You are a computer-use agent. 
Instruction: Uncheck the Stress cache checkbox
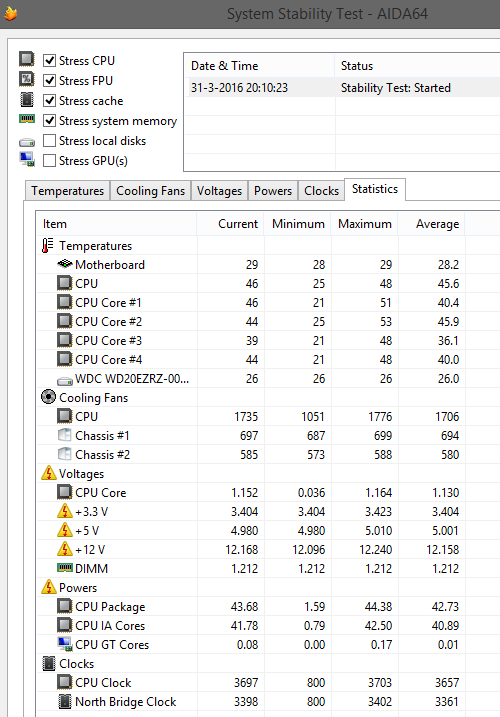(49, 101)
